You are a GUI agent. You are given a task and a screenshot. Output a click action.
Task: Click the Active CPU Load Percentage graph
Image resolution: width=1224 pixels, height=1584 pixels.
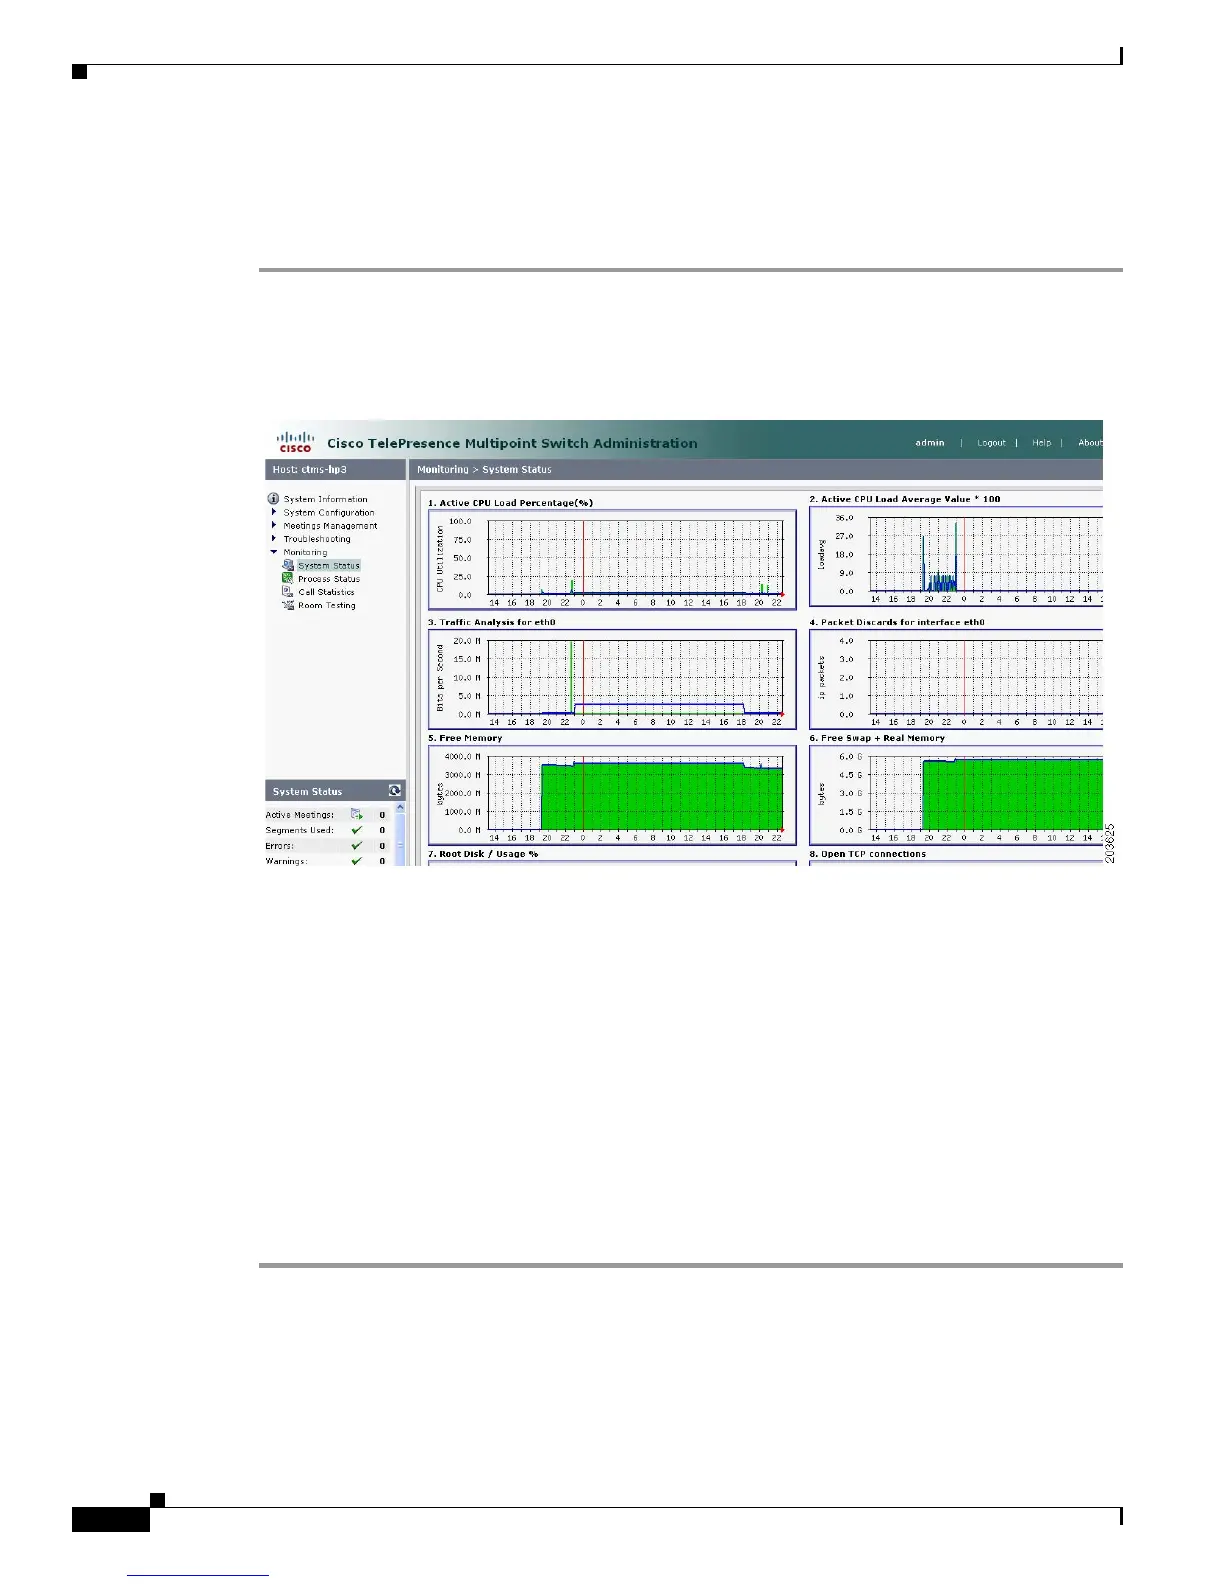pos(612,559)
